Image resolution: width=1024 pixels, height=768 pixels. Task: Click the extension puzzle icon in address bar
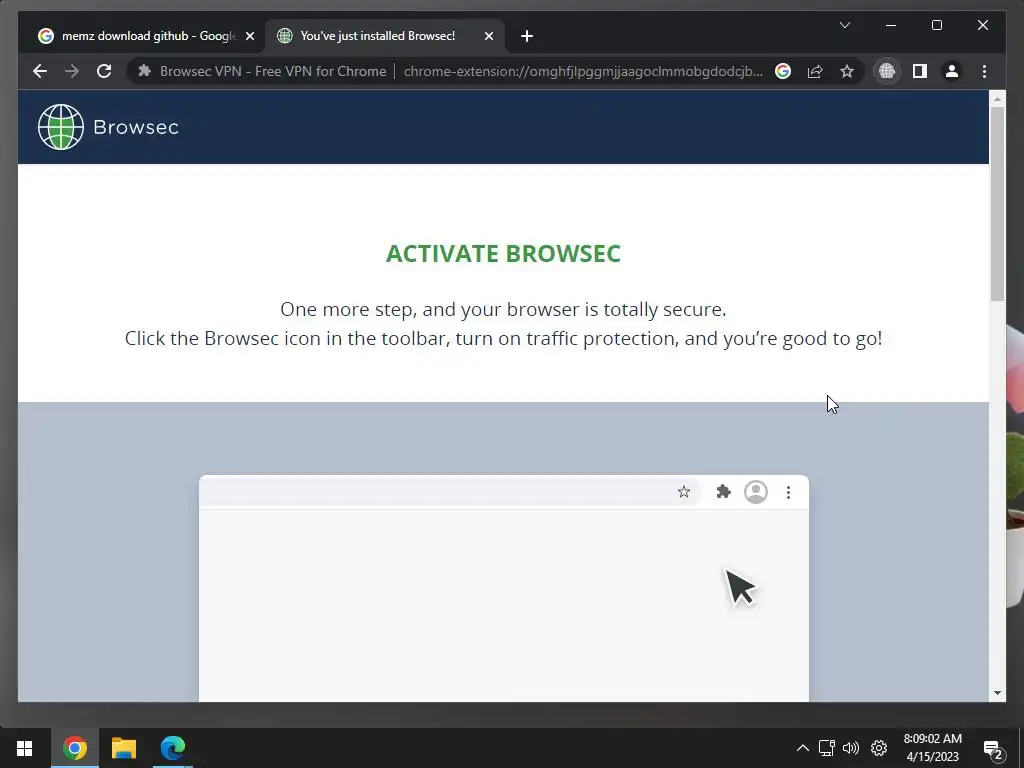(x=145, y=71)
